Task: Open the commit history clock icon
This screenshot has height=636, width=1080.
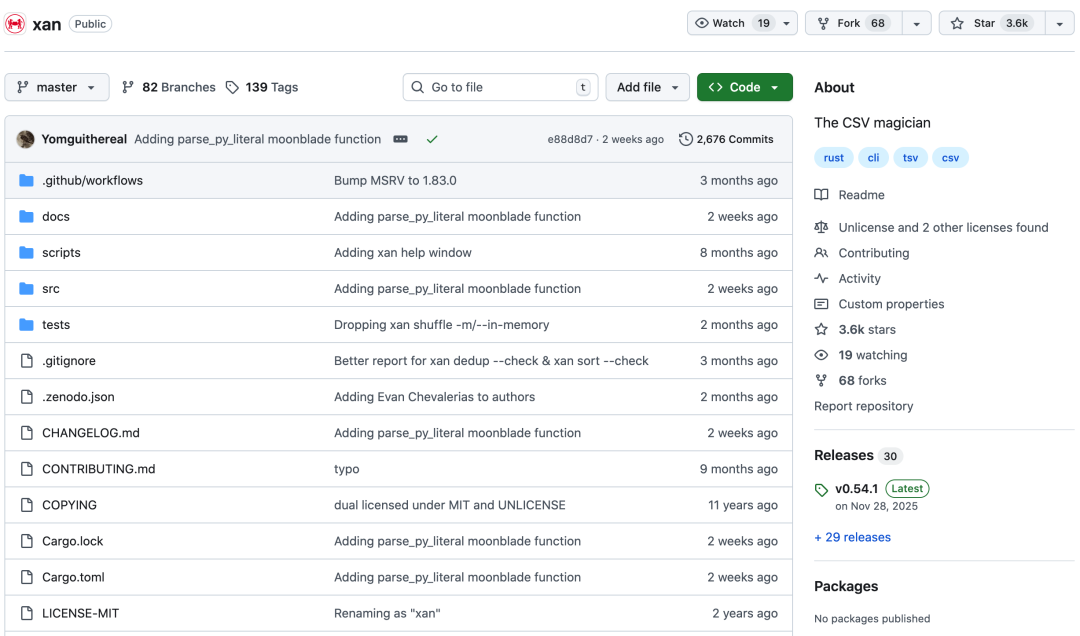Action: click(x=686, y=139)
